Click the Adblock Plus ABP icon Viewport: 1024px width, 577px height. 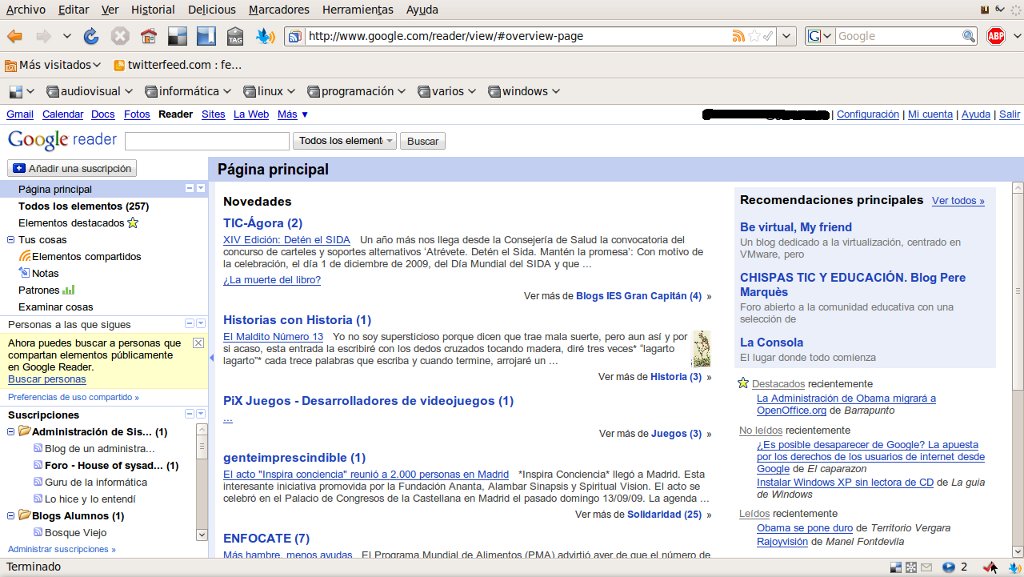tap(996, 36)
